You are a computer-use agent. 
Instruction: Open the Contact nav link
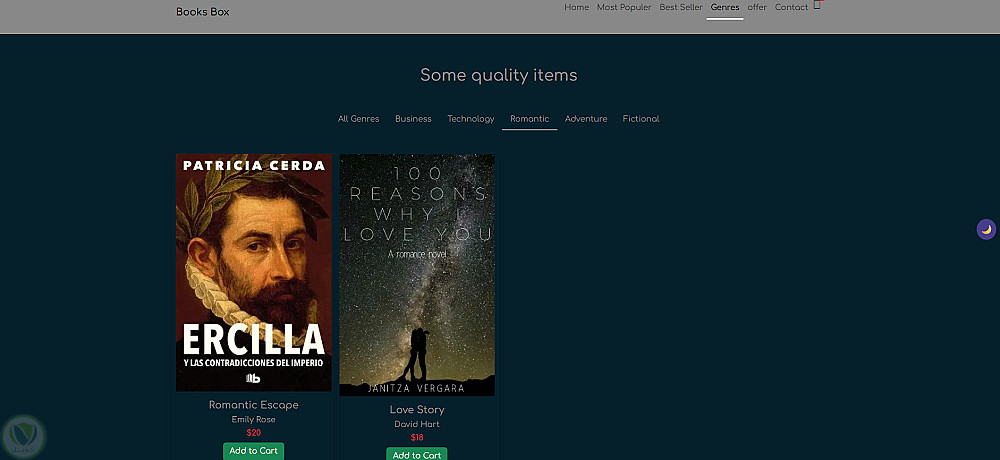791,8
